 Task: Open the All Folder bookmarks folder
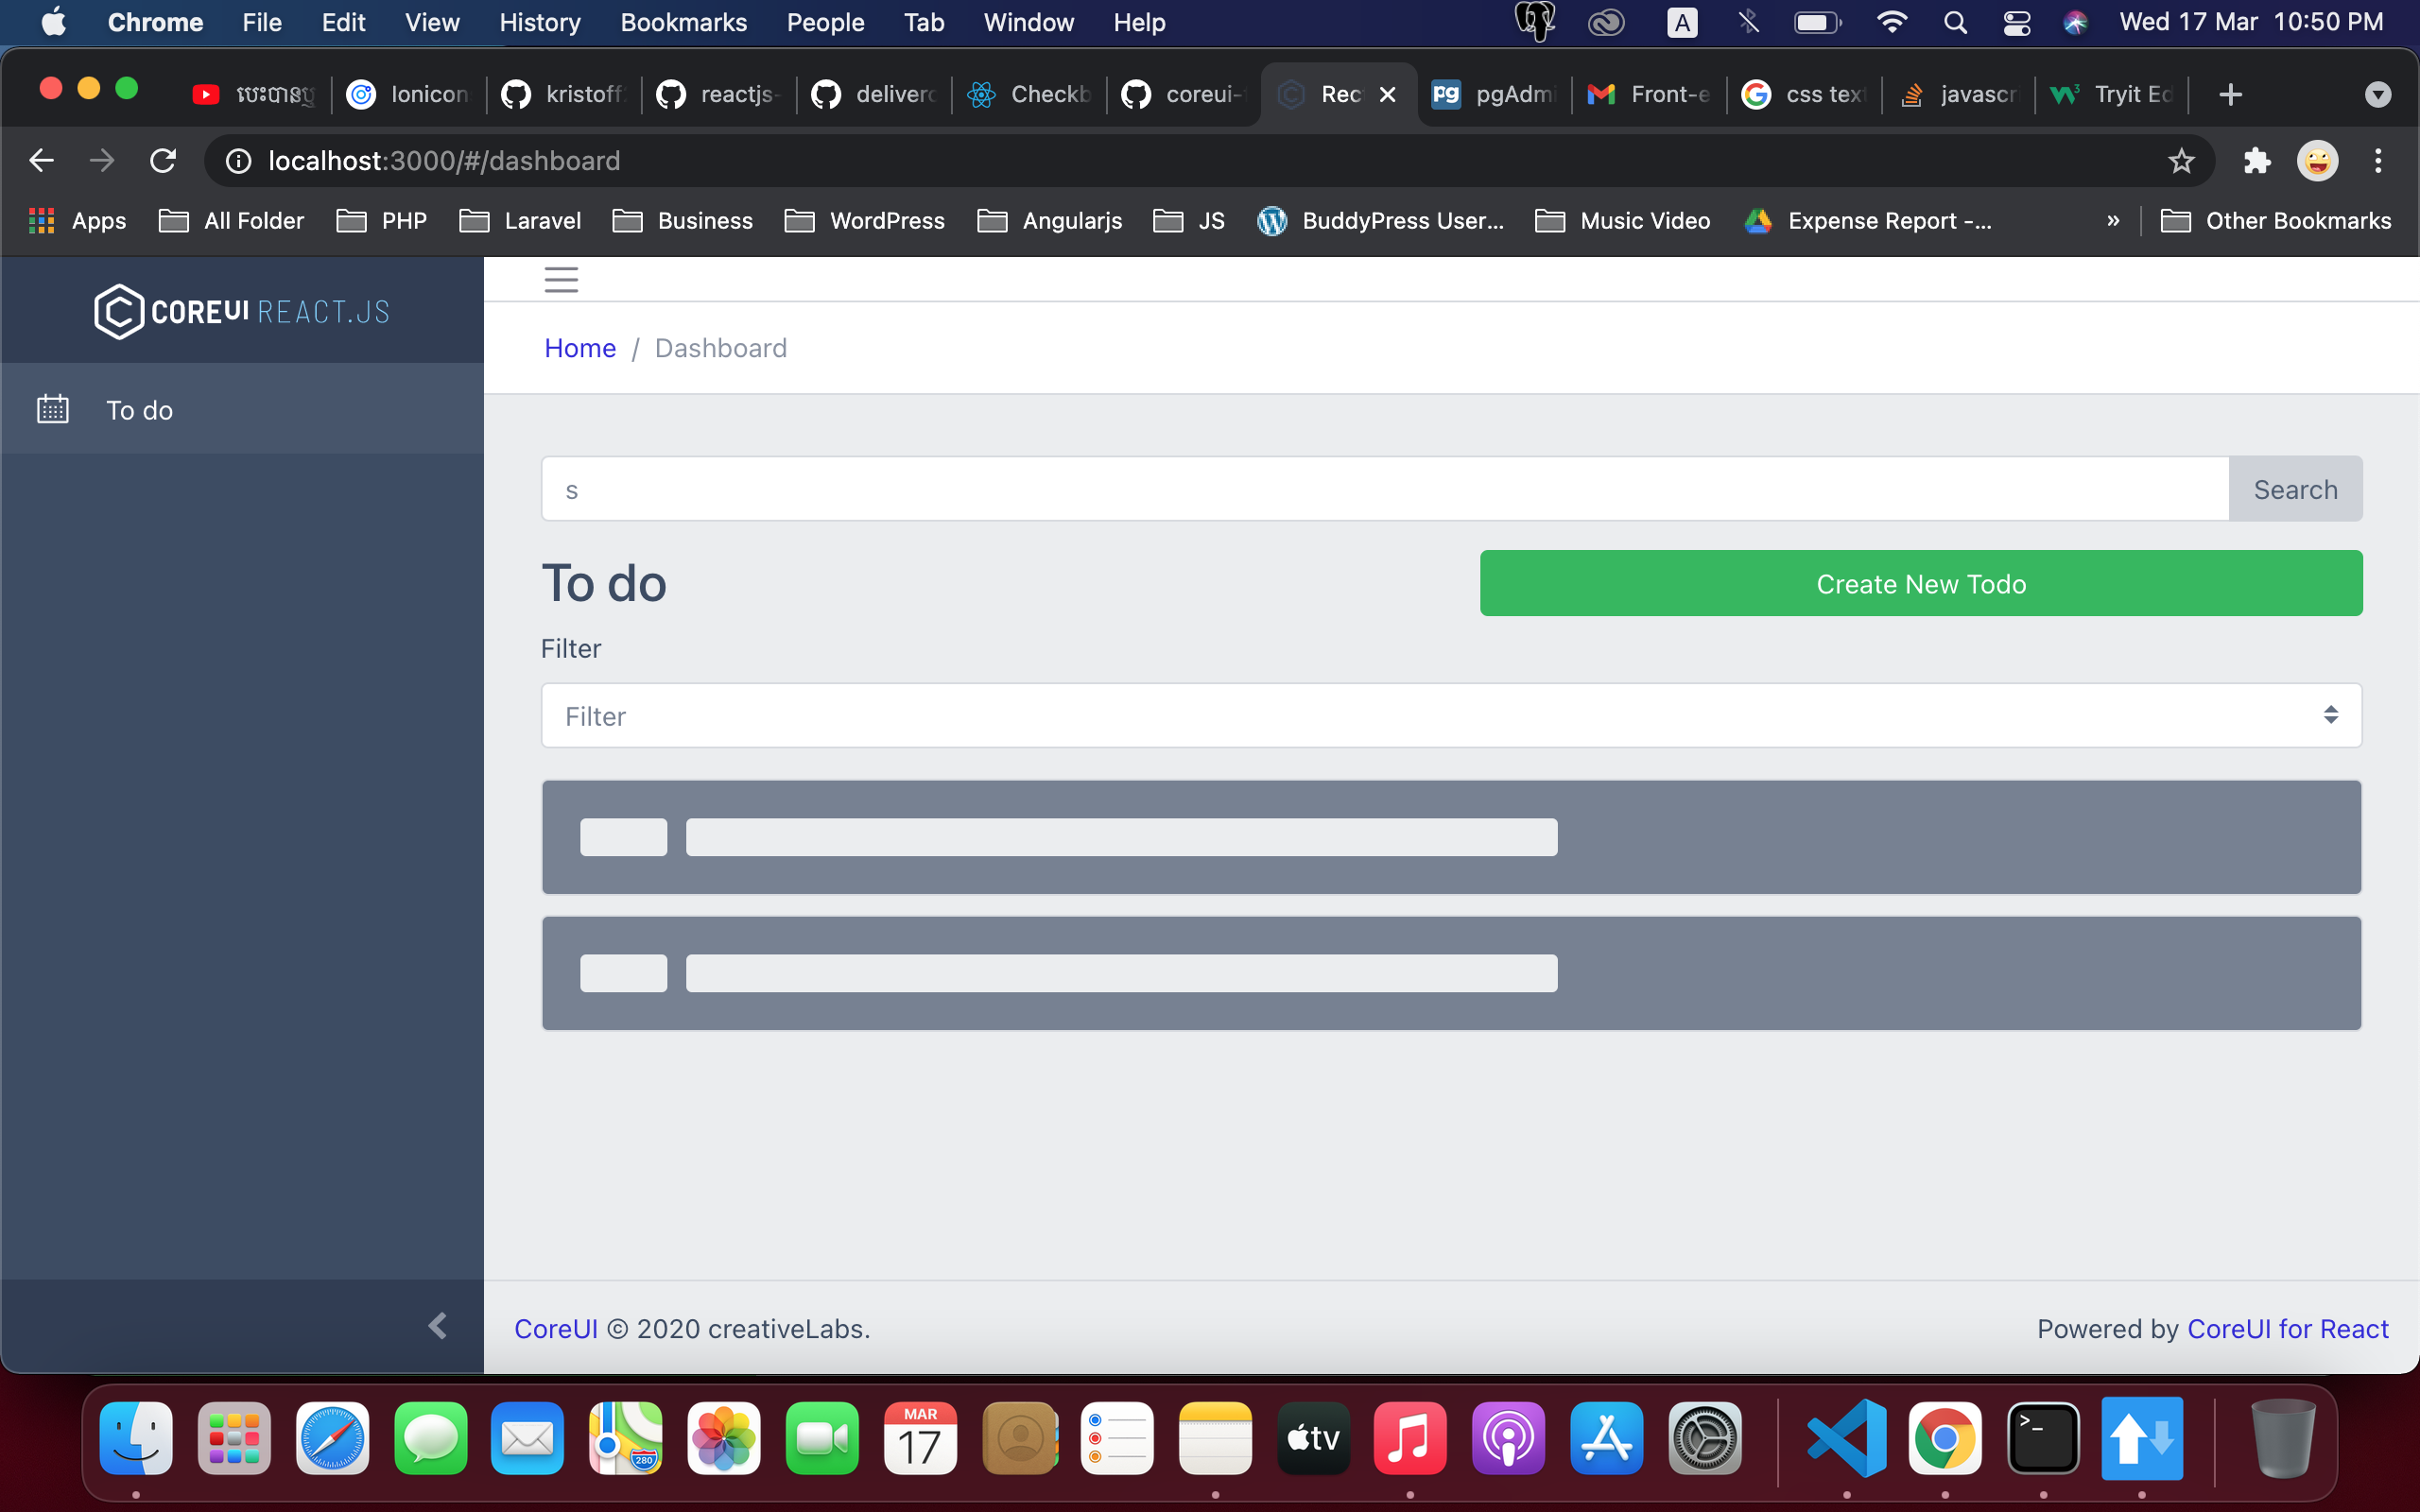[x=231, y=221]
